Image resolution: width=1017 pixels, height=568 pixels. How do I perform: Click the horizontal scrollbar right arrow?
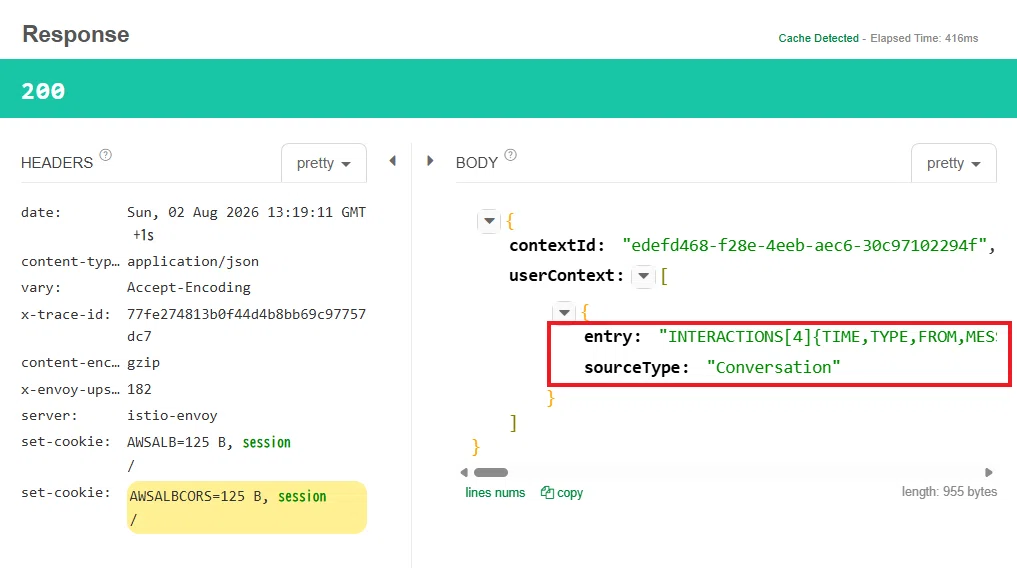[x=988, y=473]
